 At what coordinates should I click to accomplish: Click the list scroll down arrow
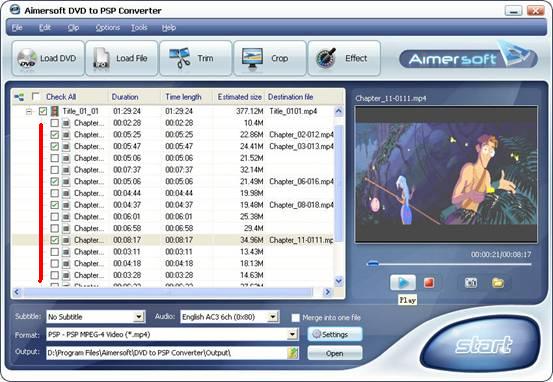pos(339,281)
